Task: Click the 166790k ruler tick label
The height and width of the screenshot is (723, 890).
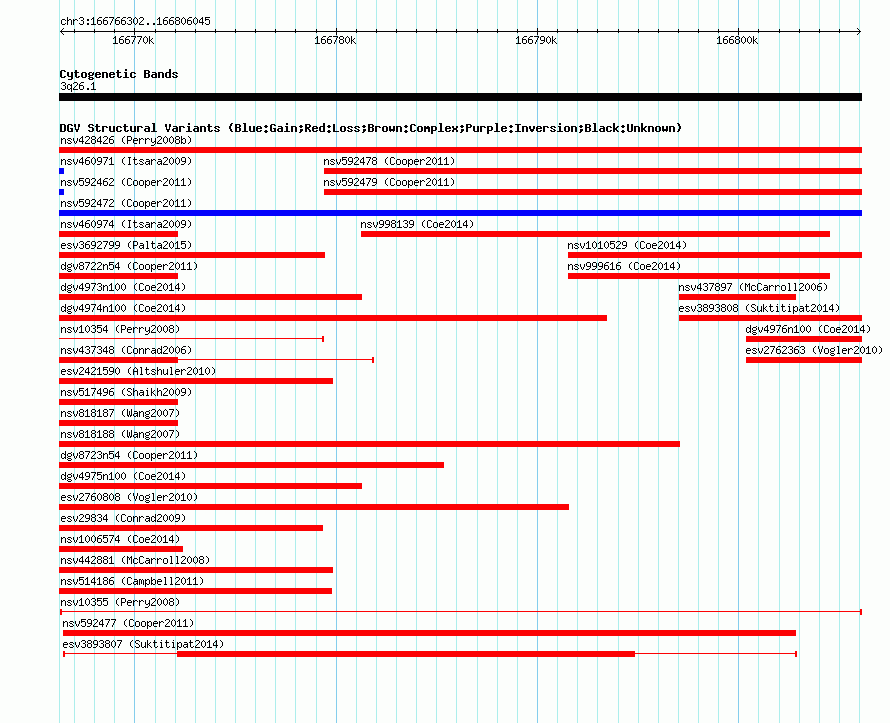Action: click(x=536, y=40)
